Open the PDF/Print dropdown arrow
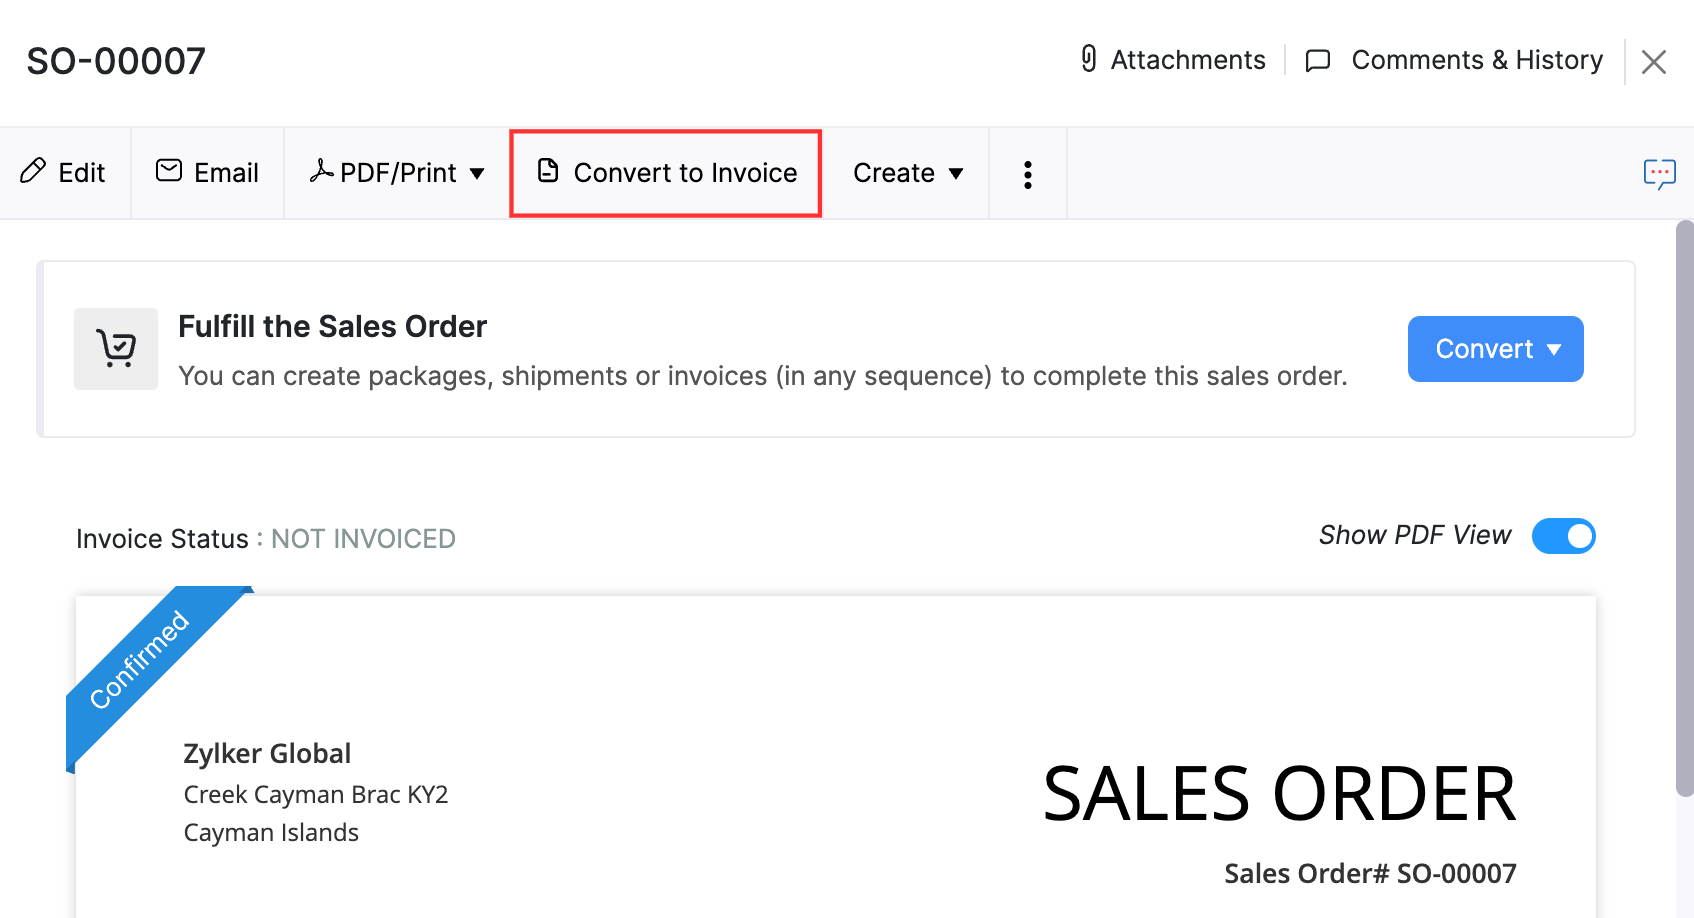The height and width of the screenshot is (918, 1694). (477, 174)
